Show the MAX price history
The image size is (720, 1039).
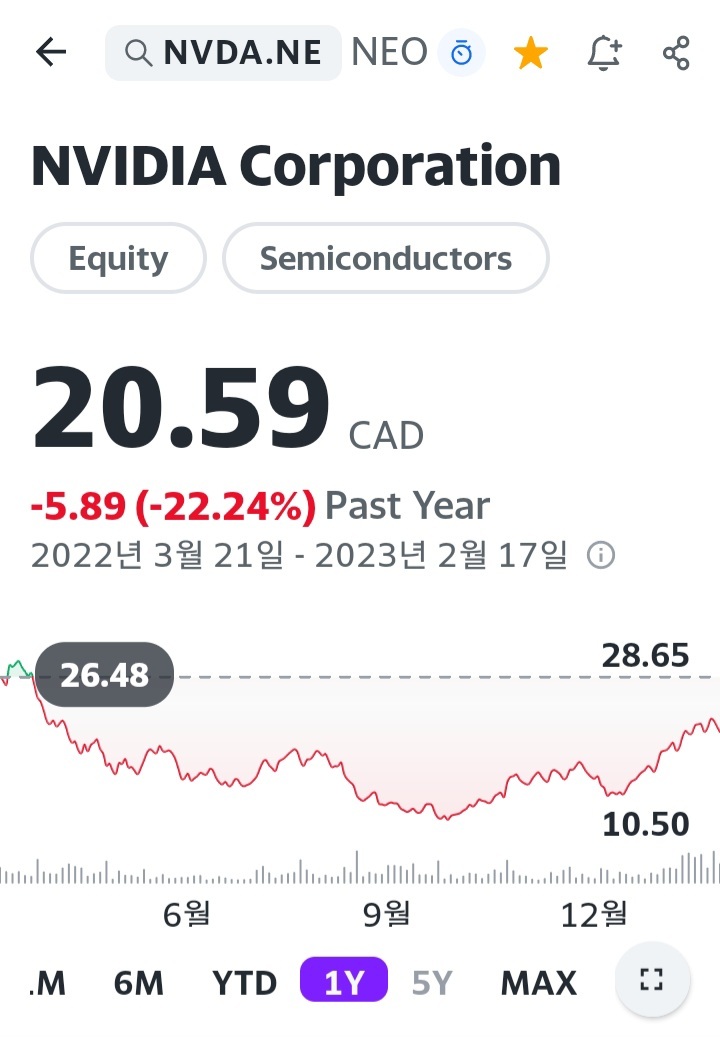(x=538, y=982)
